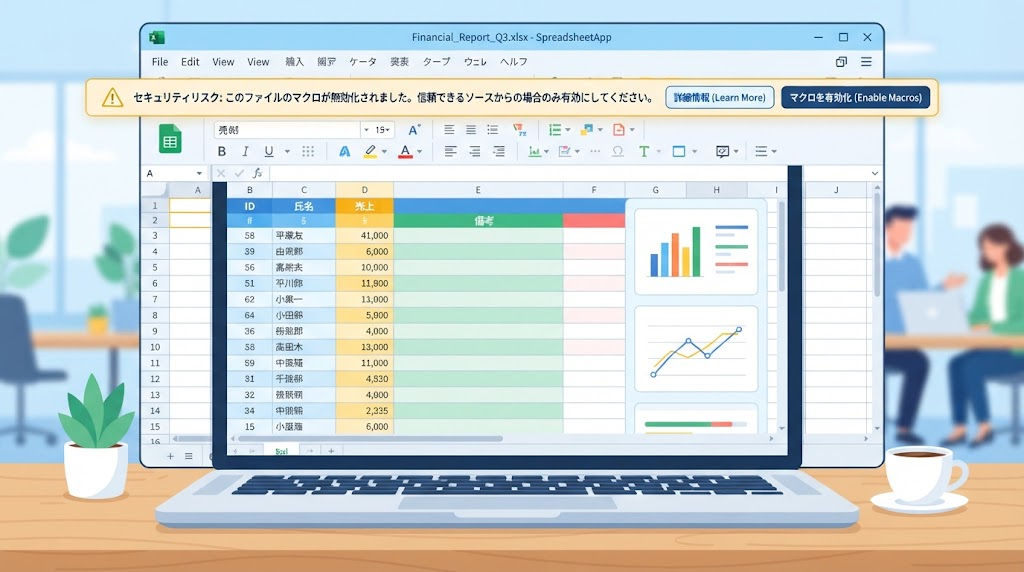Click the inner horizontal scrollbar thumb
The height and width of the screenshot is (572, 1024).
[370, 439]
